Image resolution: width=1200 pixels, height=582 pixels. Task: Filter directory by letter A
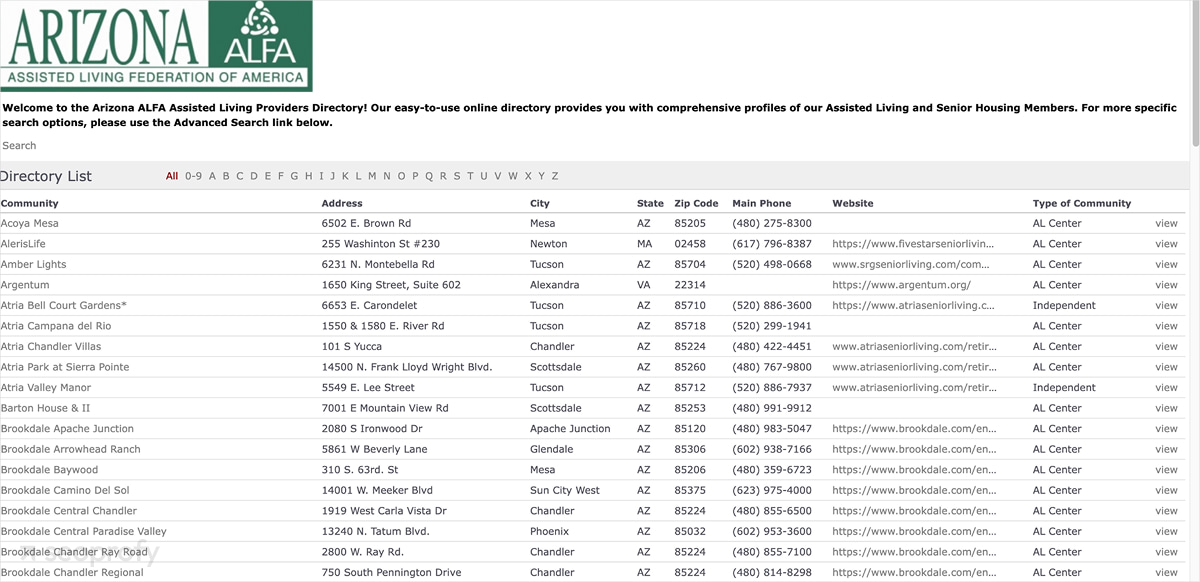212,176
